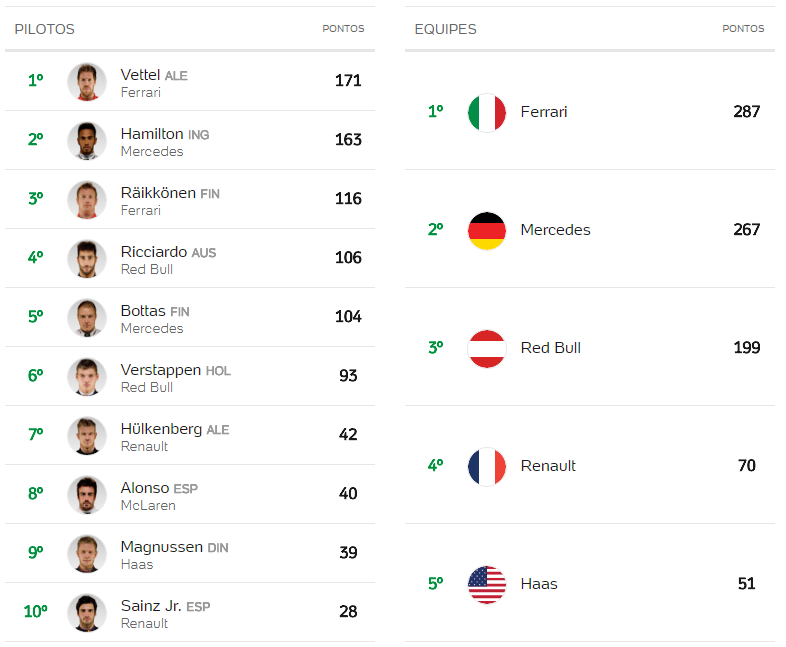Click the Italian flag icon next to Ferrari
786x647 pixels.
click(x=486, y=112)
